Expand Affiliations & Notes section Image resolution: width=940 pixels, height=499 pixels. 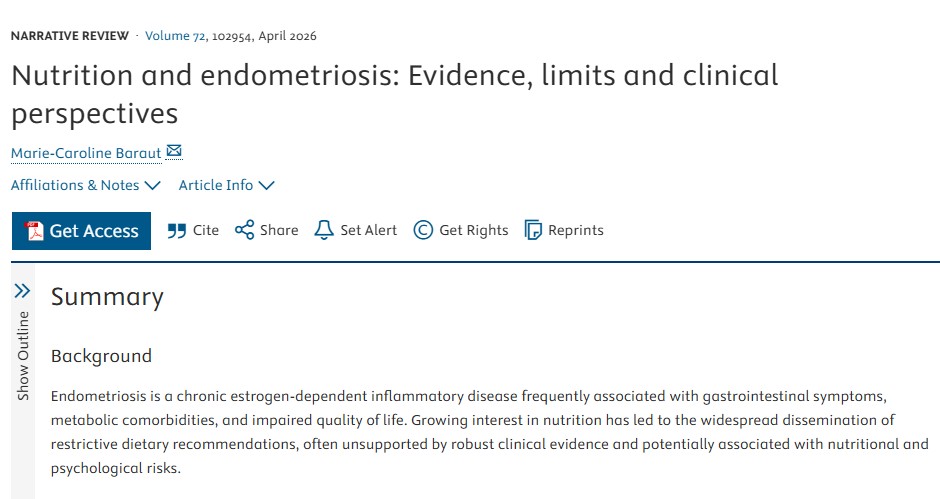pyautogui.click(x=86, y=185)
